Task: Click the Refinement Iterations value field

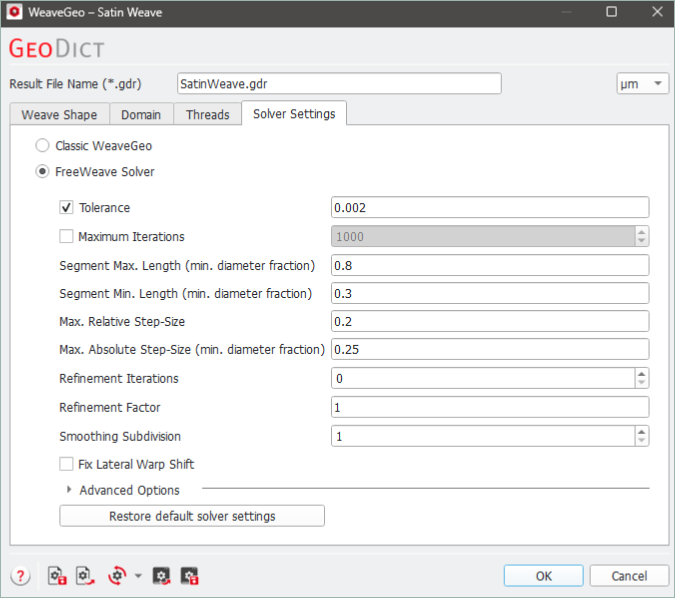Action: pyautogui.click(x=483, y=378)
